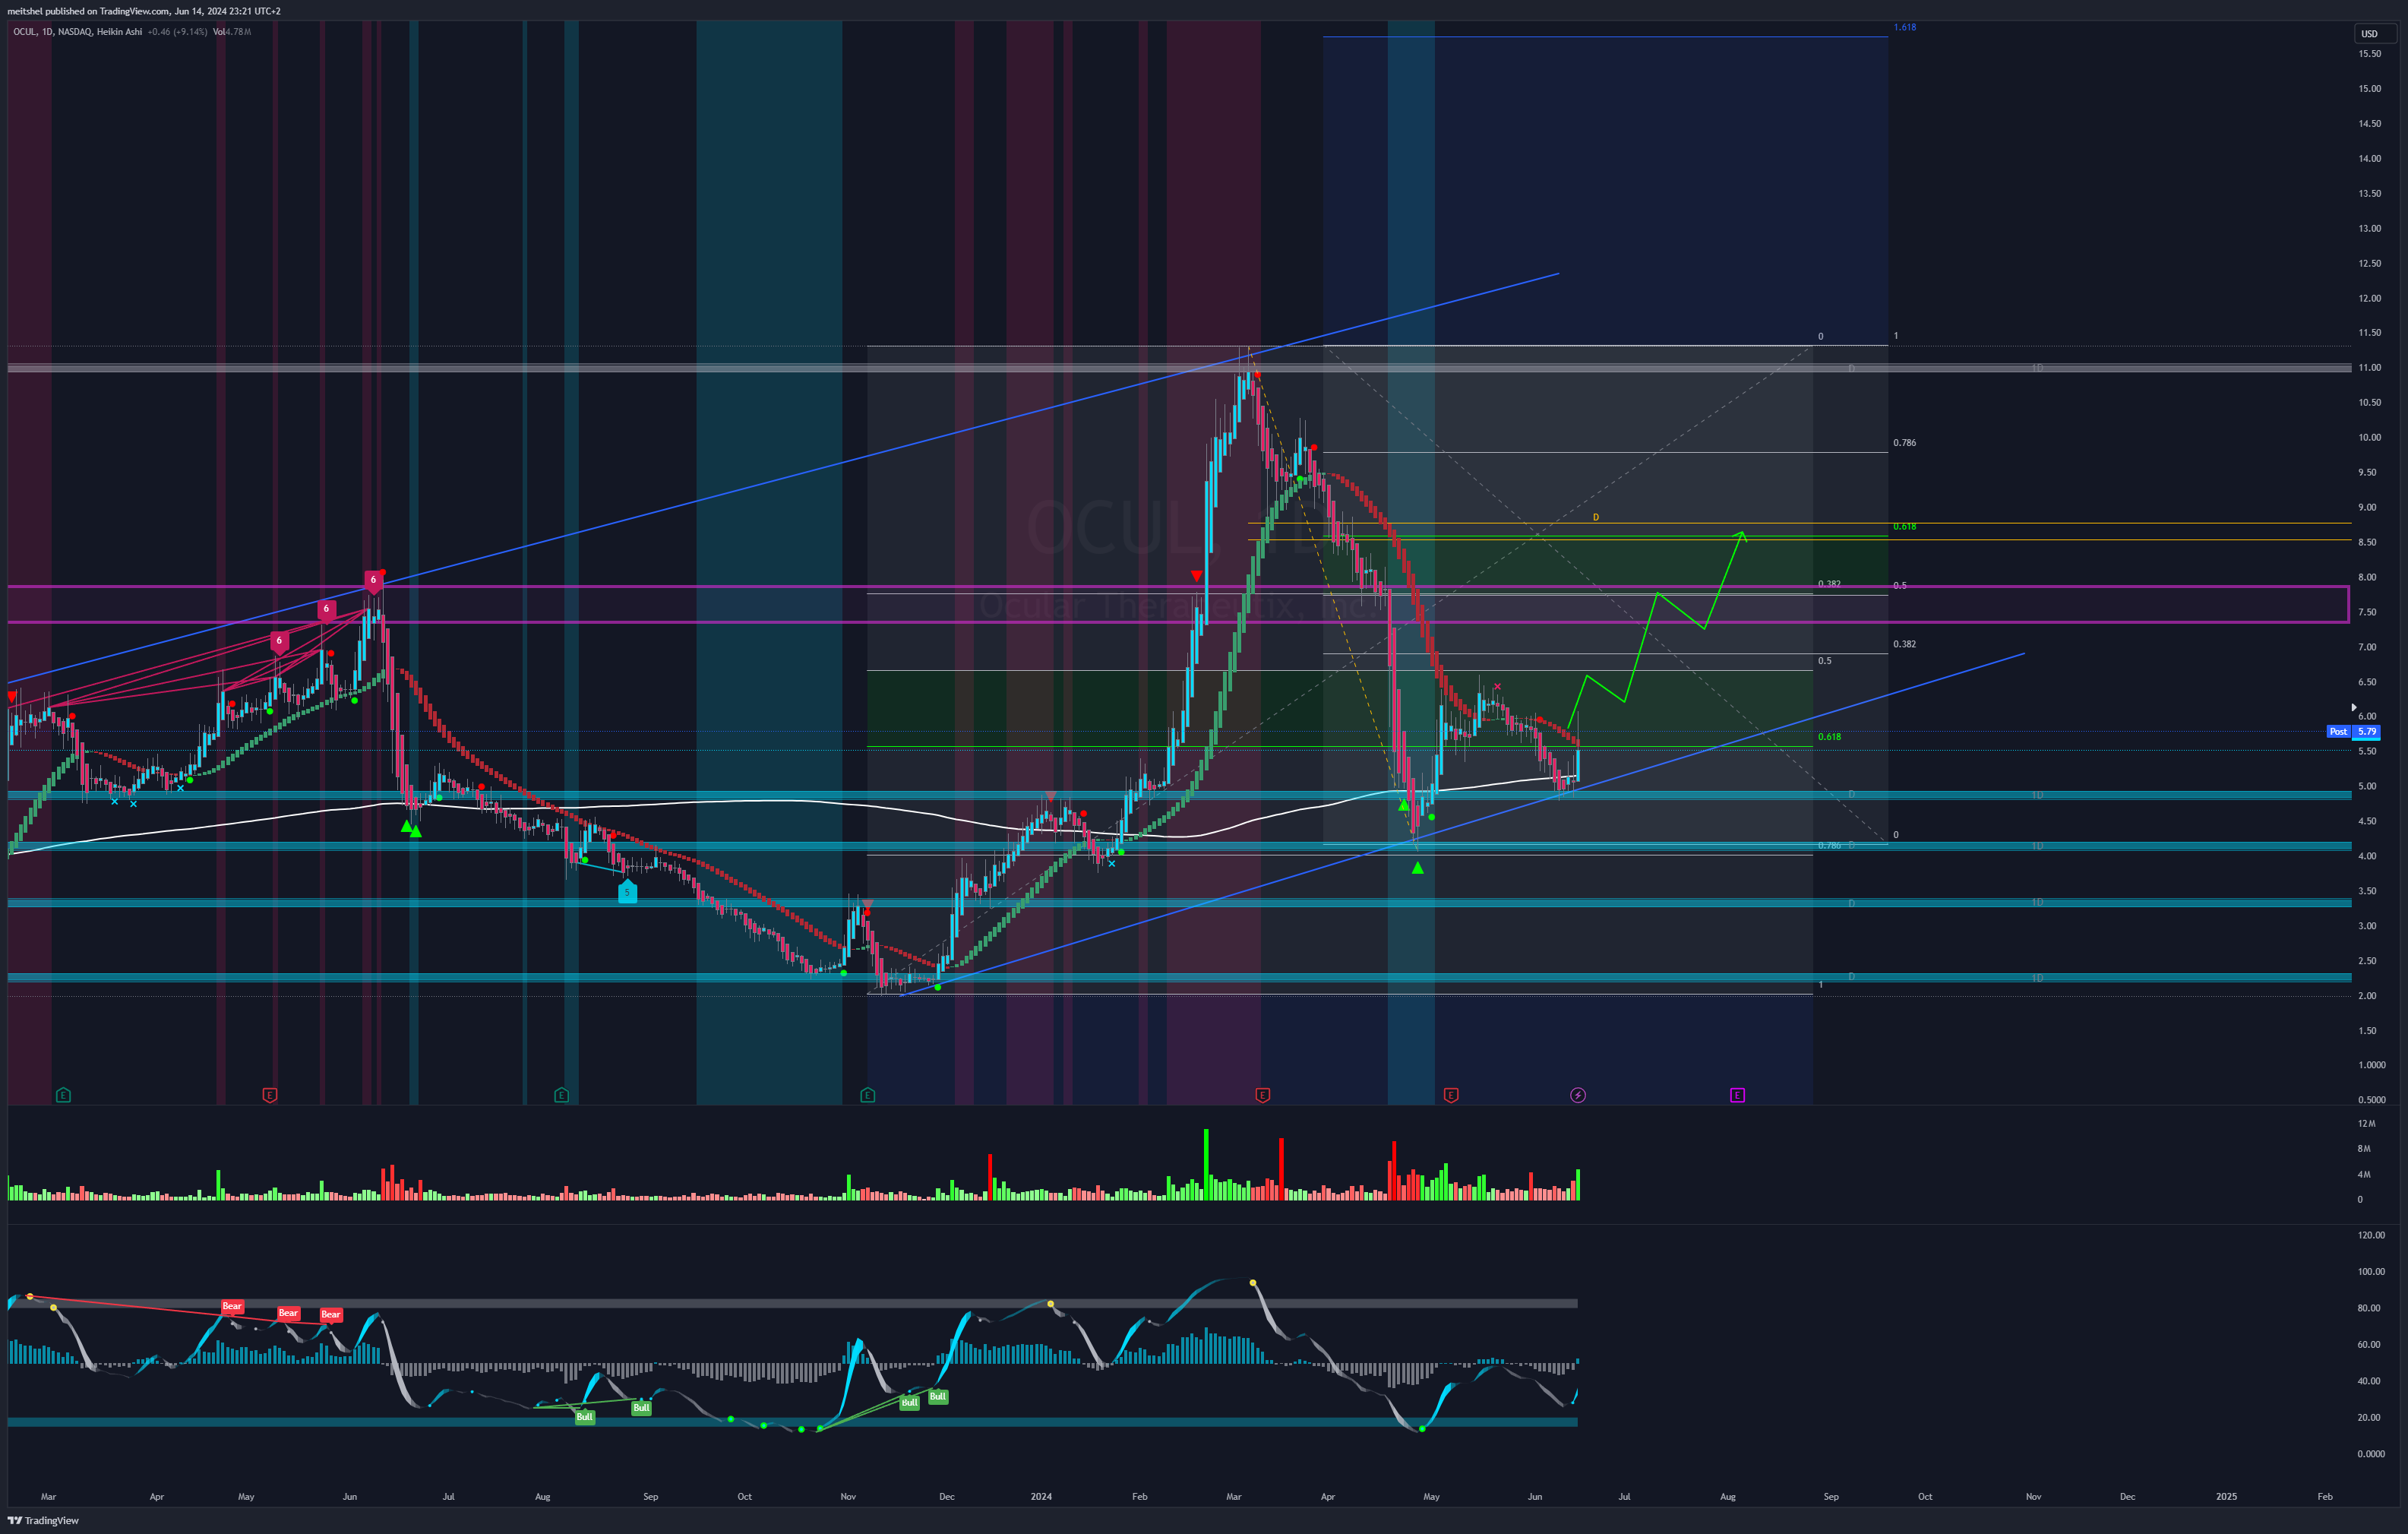Viewport: 2408px width, 1534px height.
Task: Select the 15.50 price axis value
Action: (x=2369, y=54)
